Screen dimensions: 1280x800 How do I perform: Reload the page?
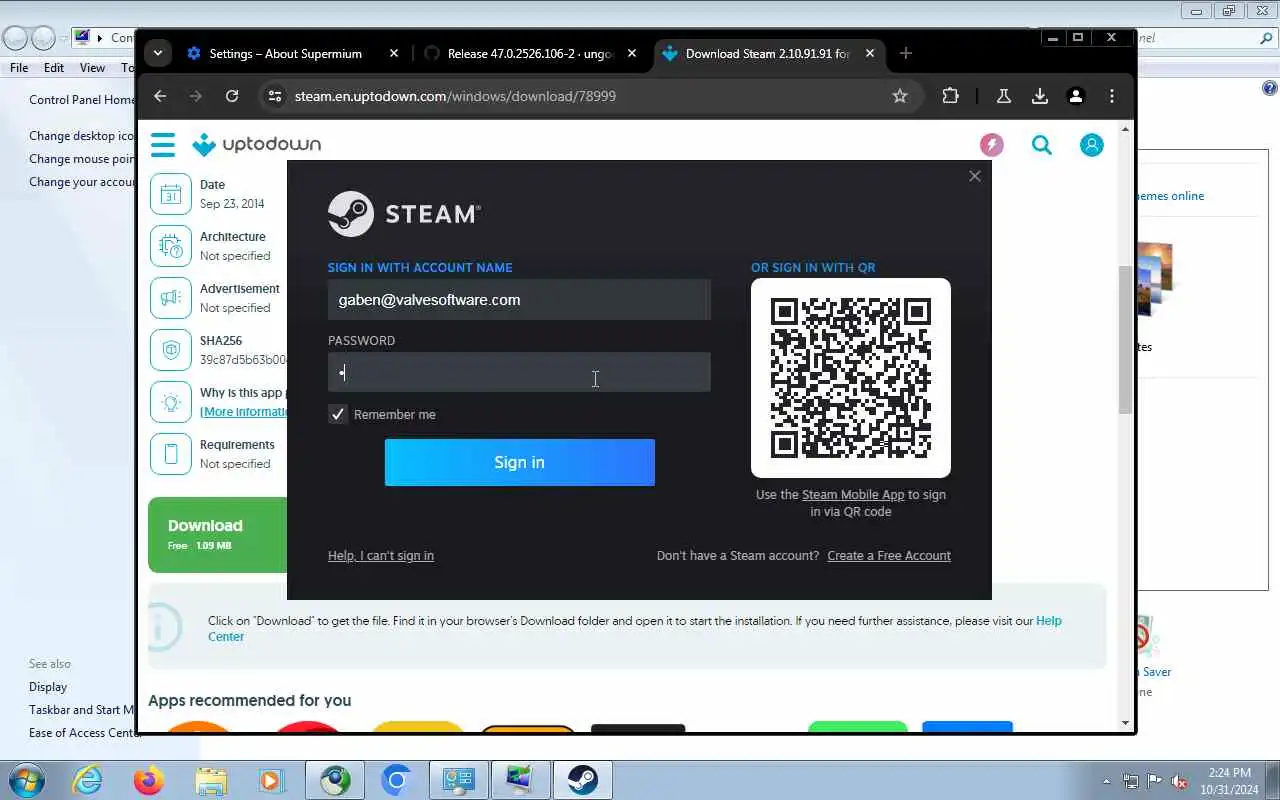(x=232, y=96)
